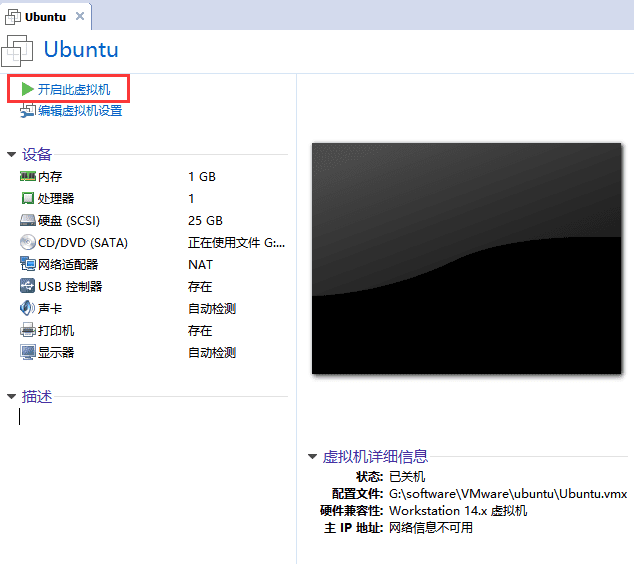Click the display monitor icon
This screenshot has height=564, width=634.
(27, 352)
